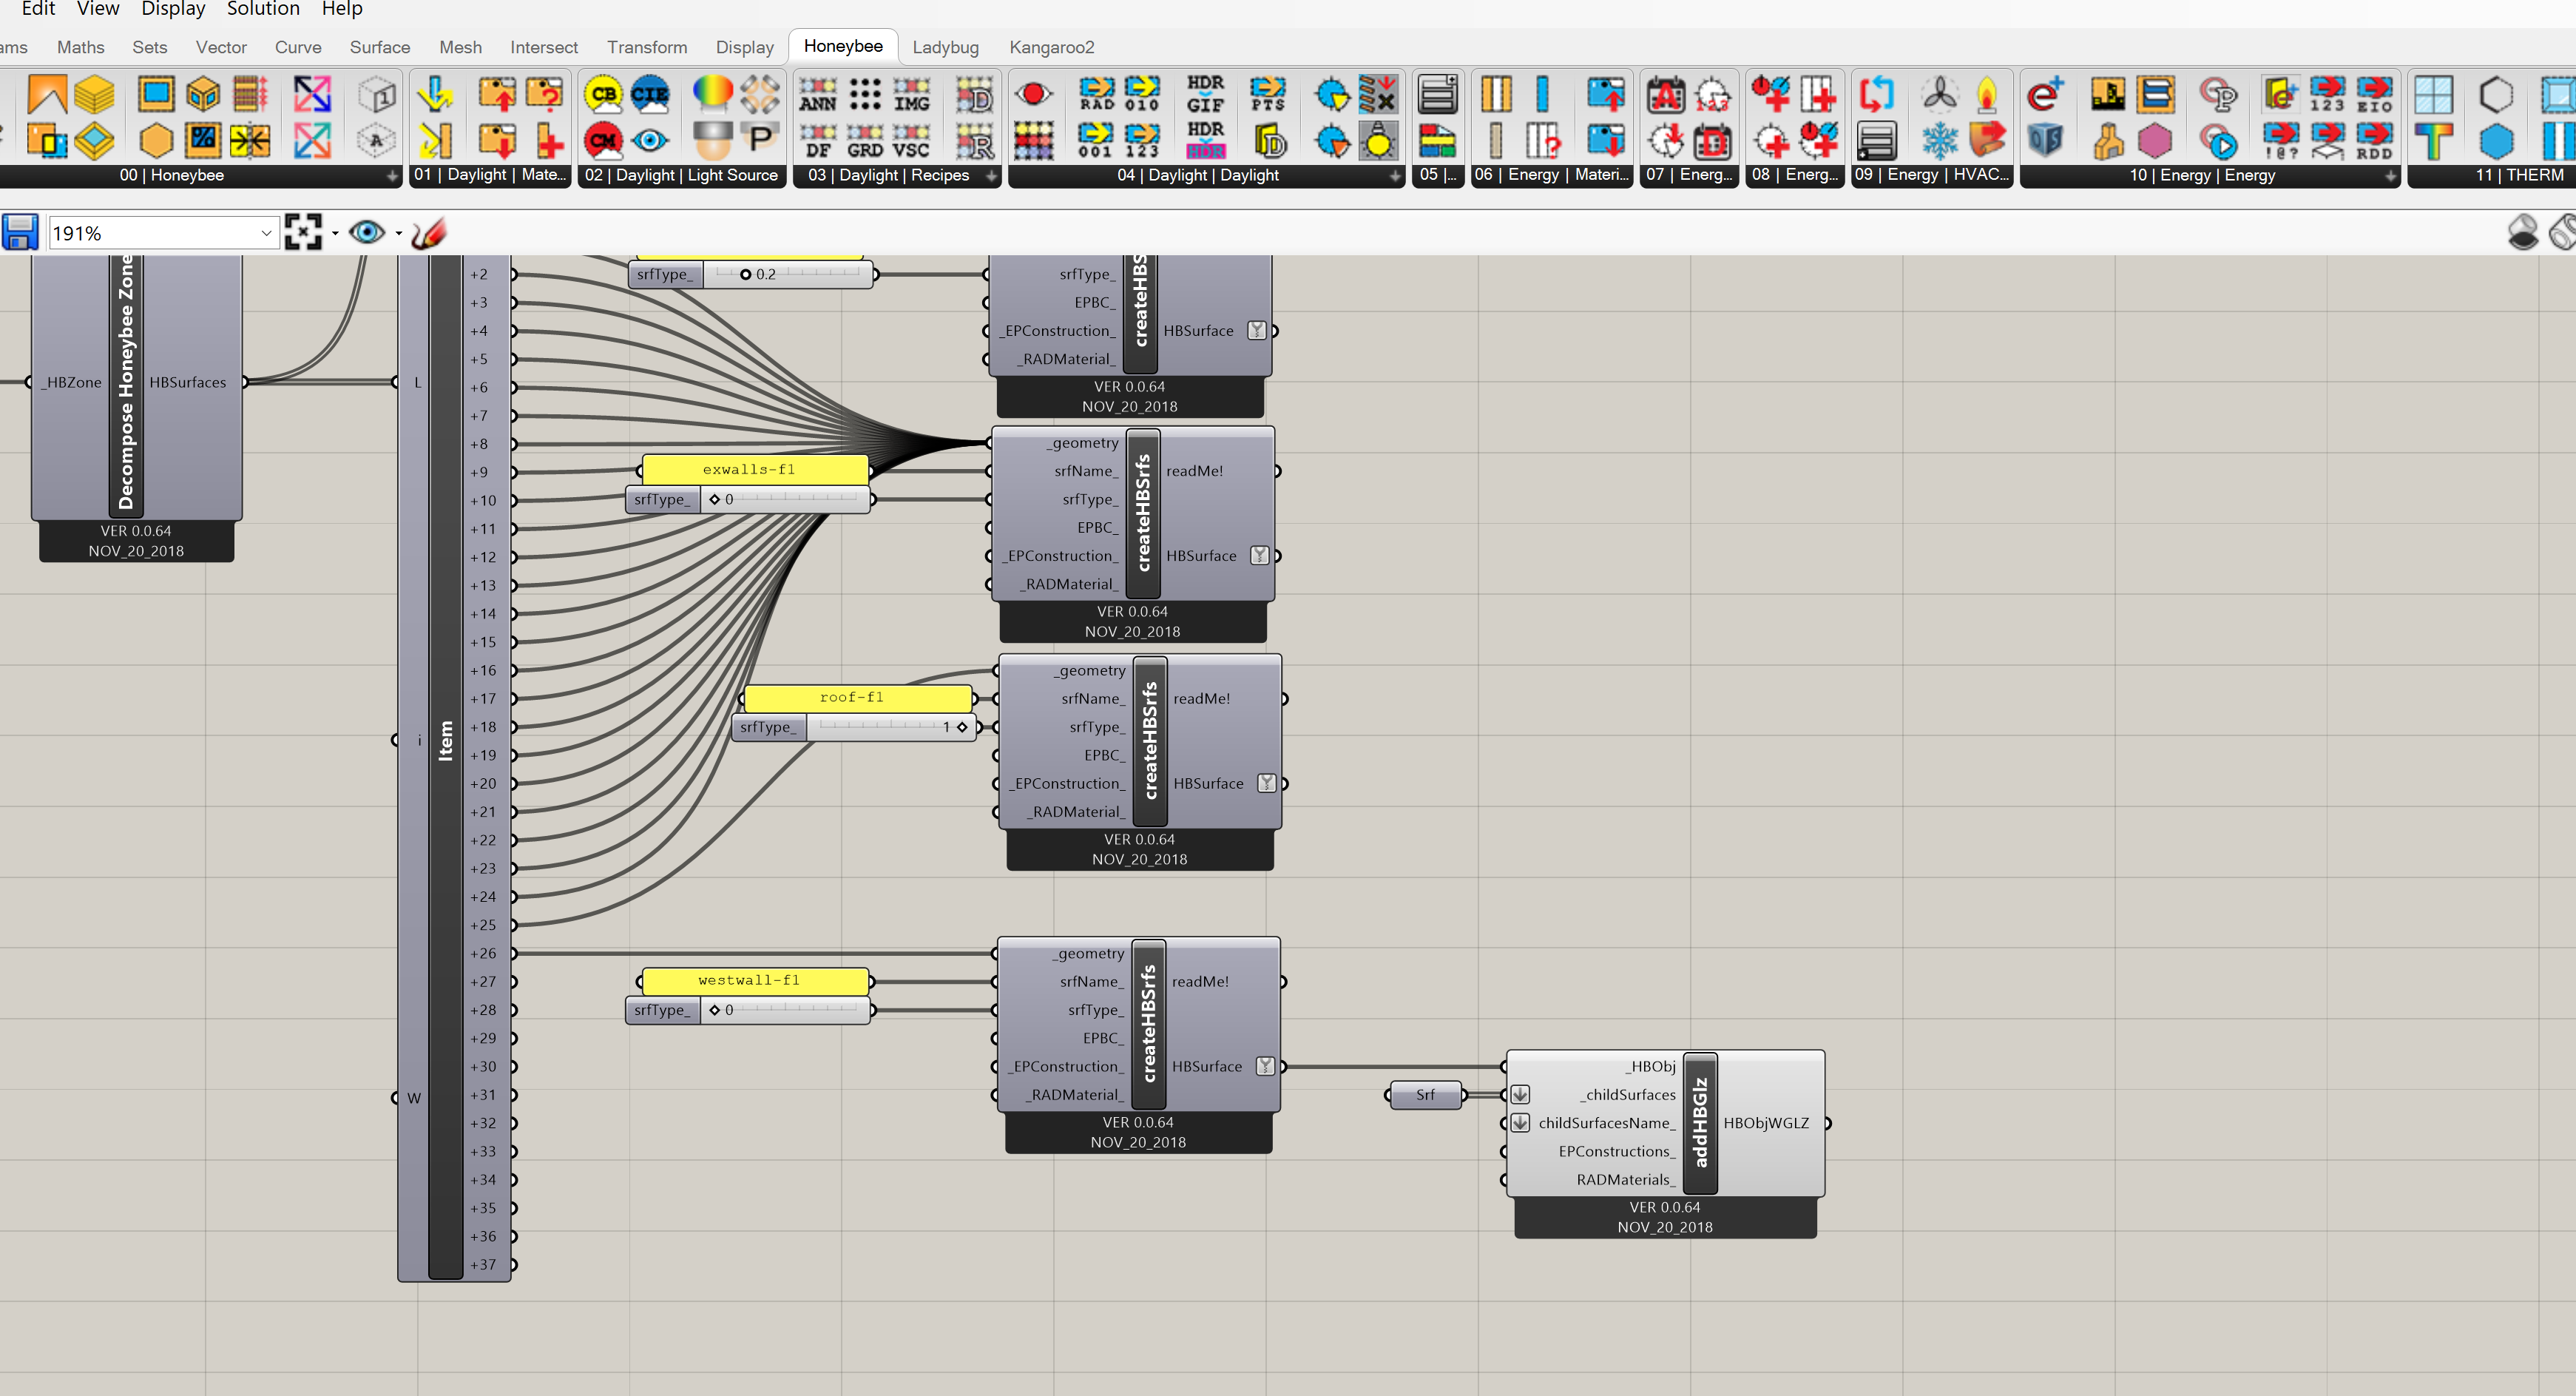Switch to the Mesh tab

click(x=460, y=47)
